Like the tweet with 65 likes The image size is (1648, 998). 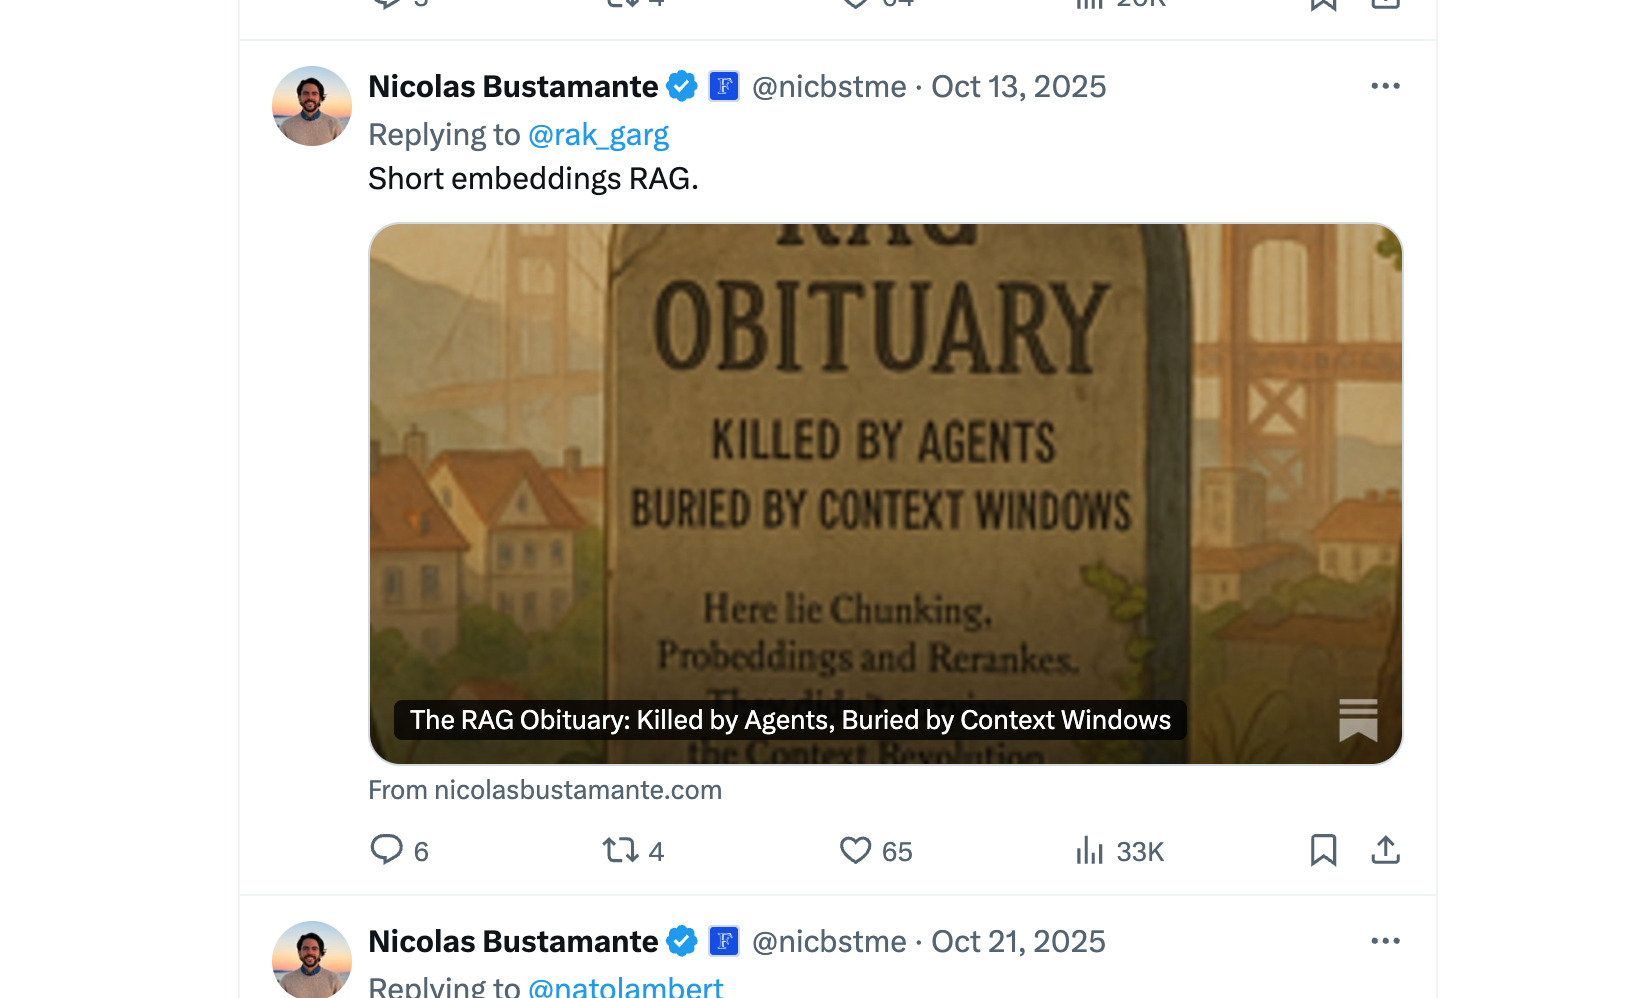[855, 850]
